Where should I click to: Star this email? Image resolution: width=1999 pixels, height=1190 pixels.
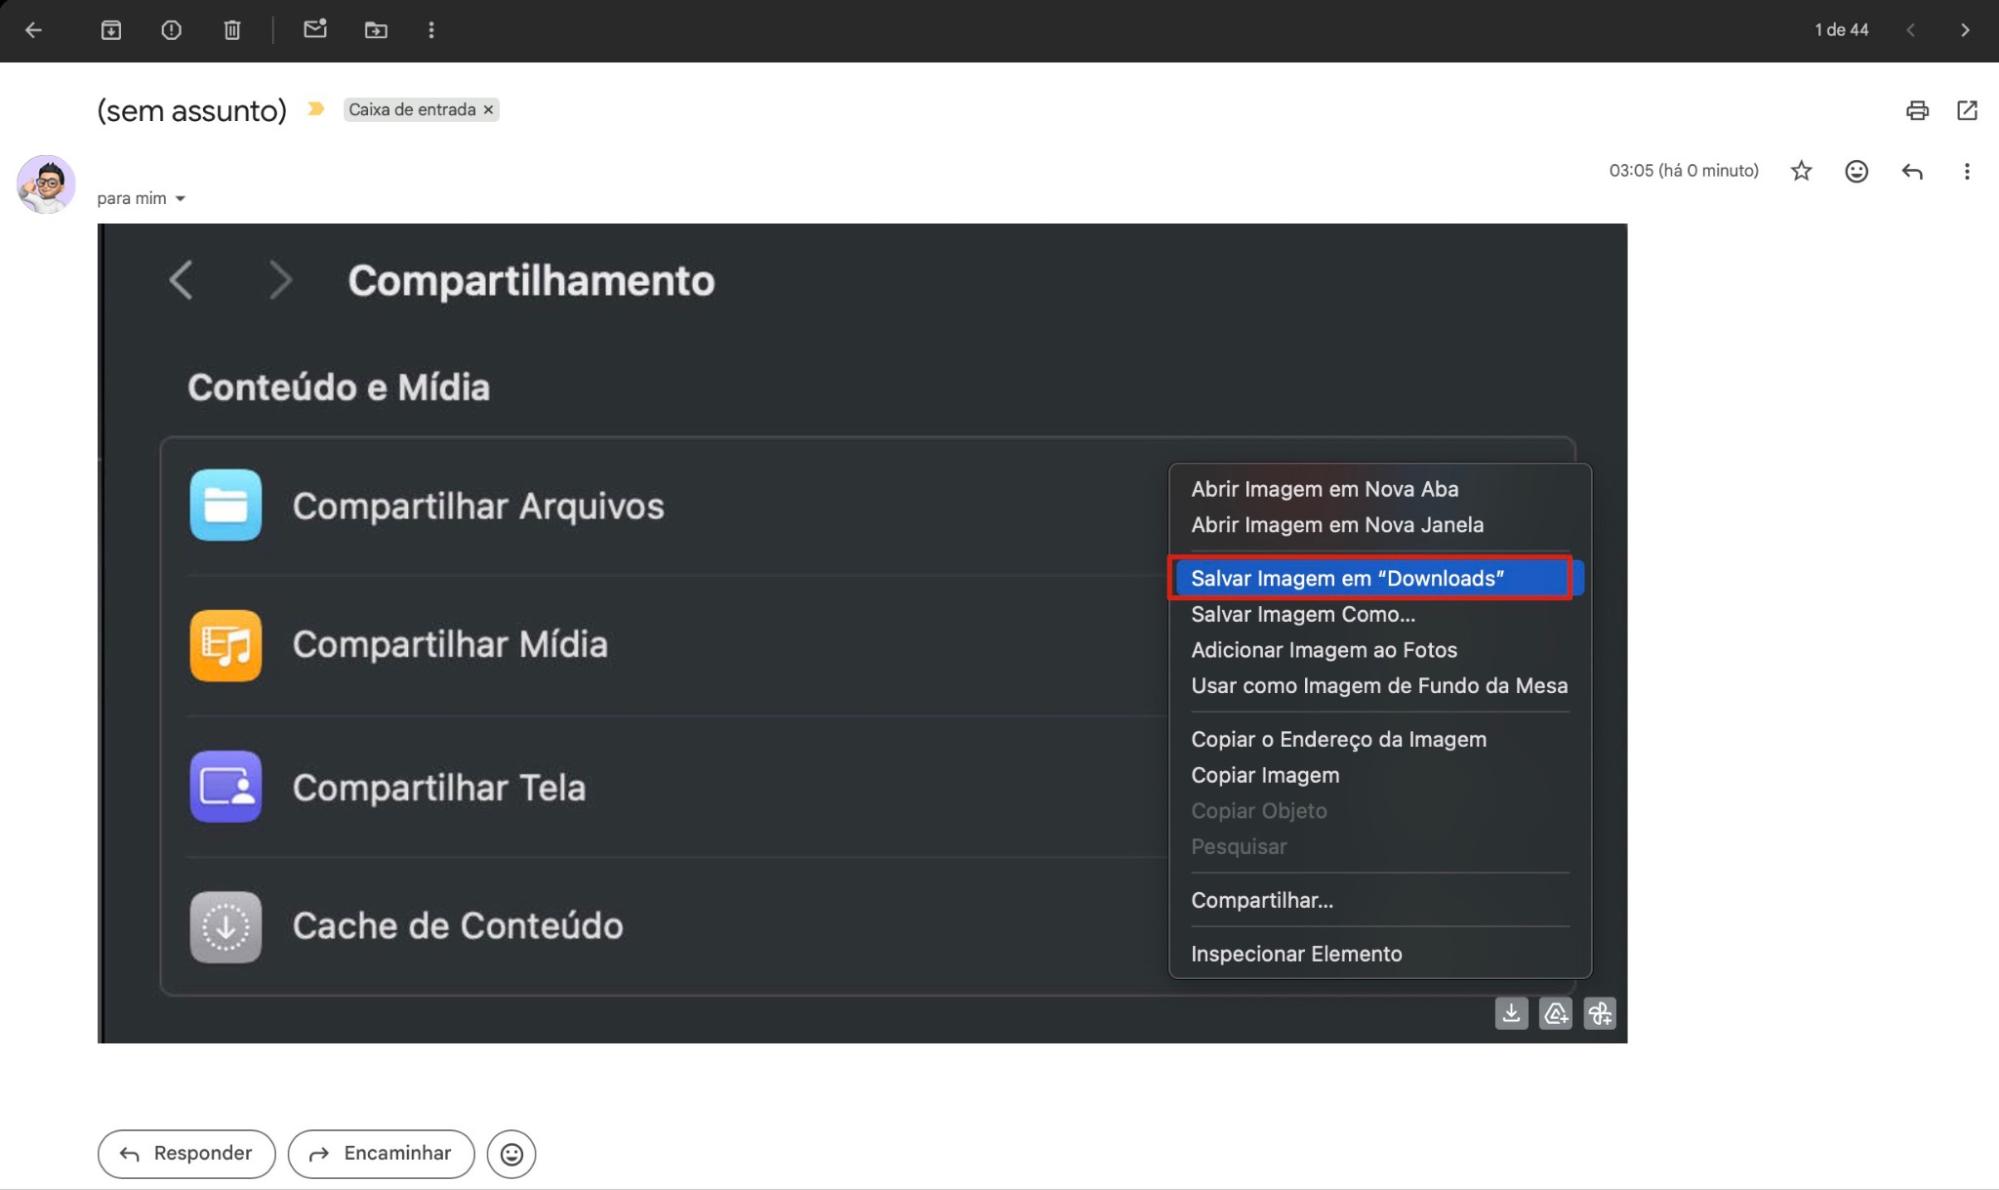coord(1801,171)
